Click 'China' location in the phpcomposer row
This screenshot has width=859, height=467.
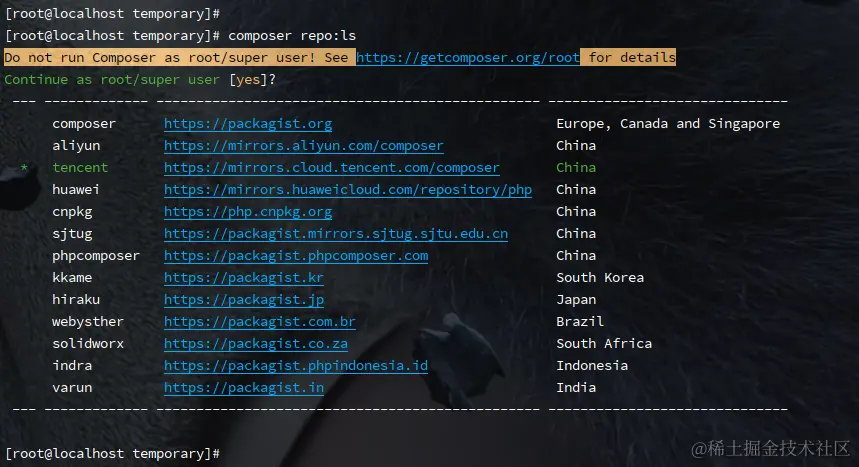pyautogui.click(x=576, y=255)
